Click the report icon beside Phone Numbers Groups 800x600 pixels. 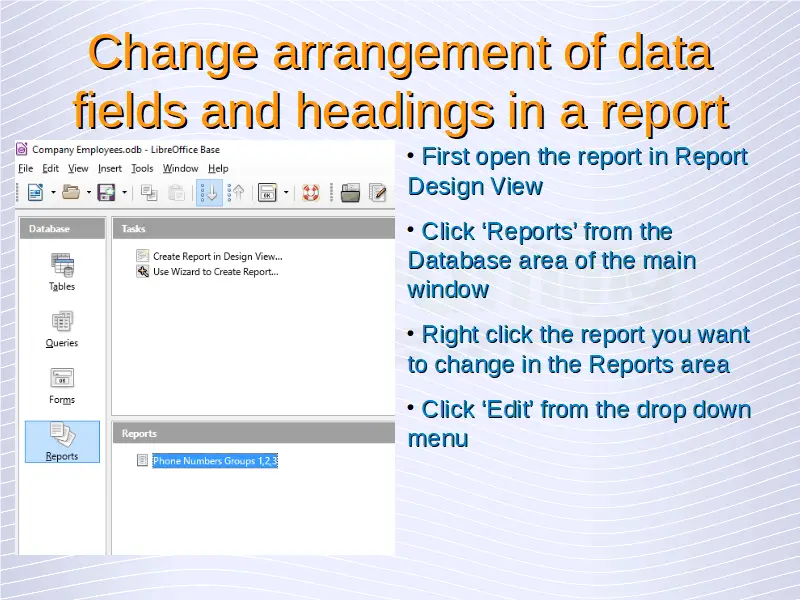point(142,460)
